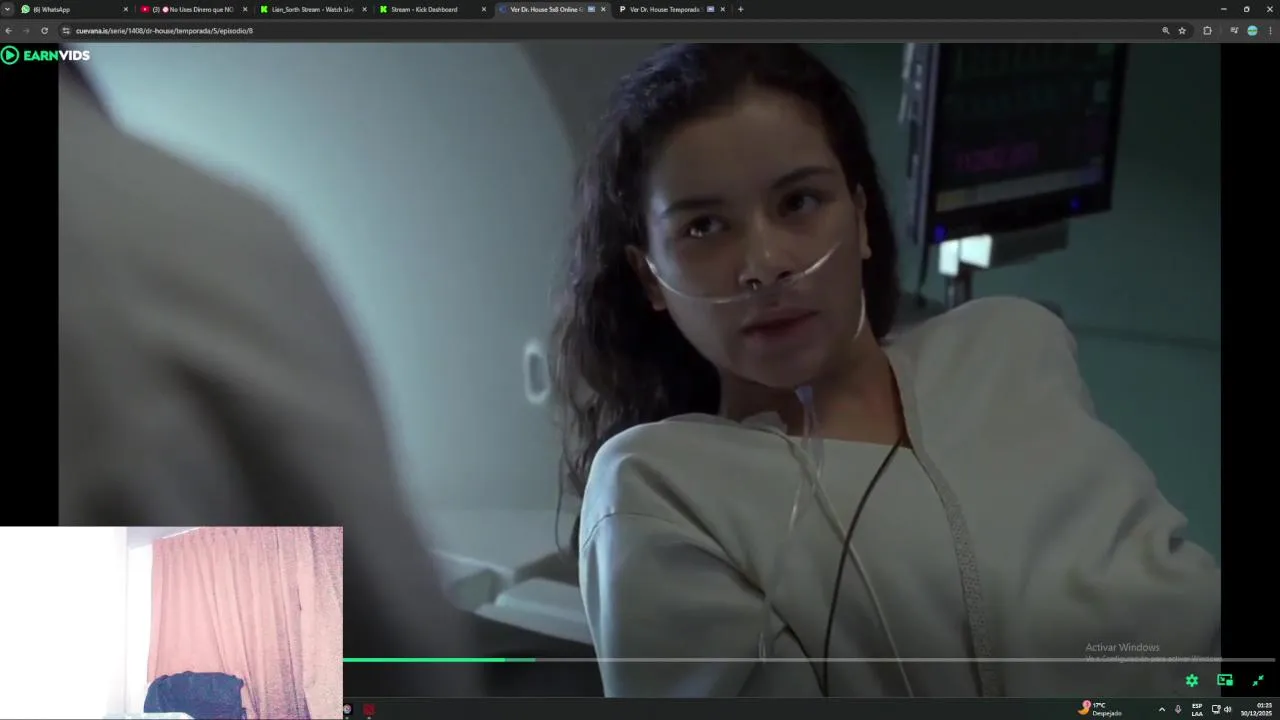Open the browser extensions menu
Viewport: 1280px width, 720px height.
1207,31
